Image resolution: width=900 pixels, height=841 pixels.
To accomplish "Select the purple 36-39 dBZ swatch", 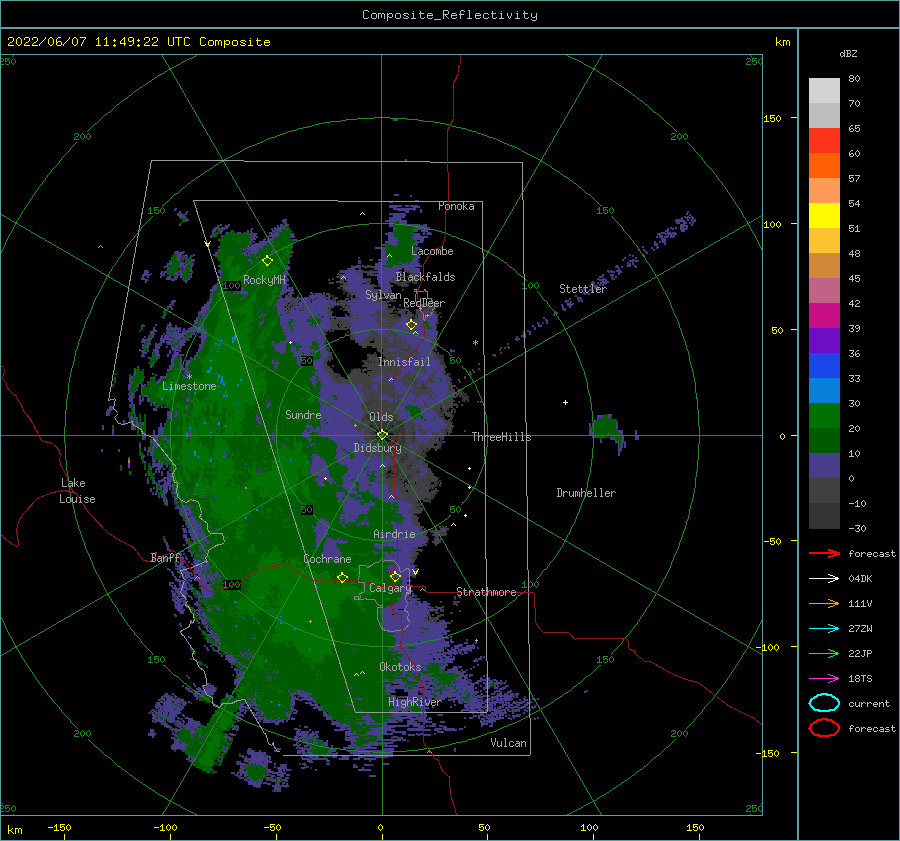I will pos(824,340).
